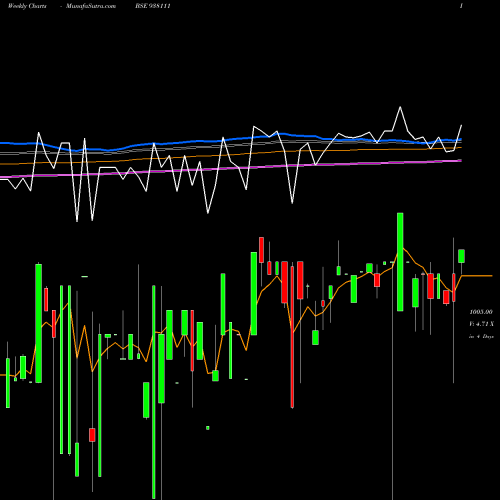Click the small isolated green square below the candles
Screen dimensions: 500x500
click(208, 428)
